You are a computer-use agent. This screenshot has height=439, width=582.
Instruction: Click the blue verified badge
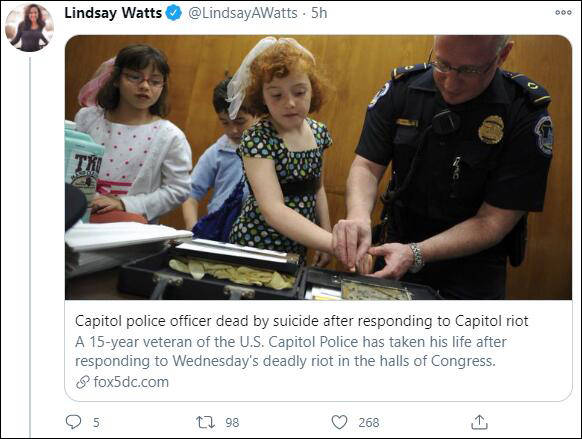coord(173,13)
